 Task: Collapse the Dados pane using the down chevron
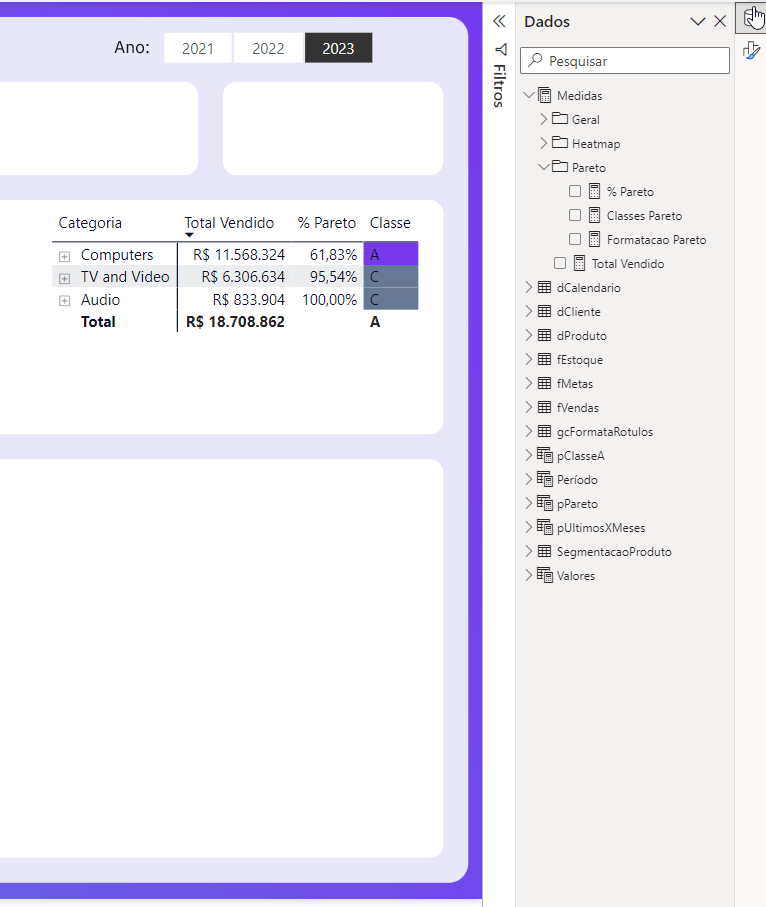click(698, 22)
